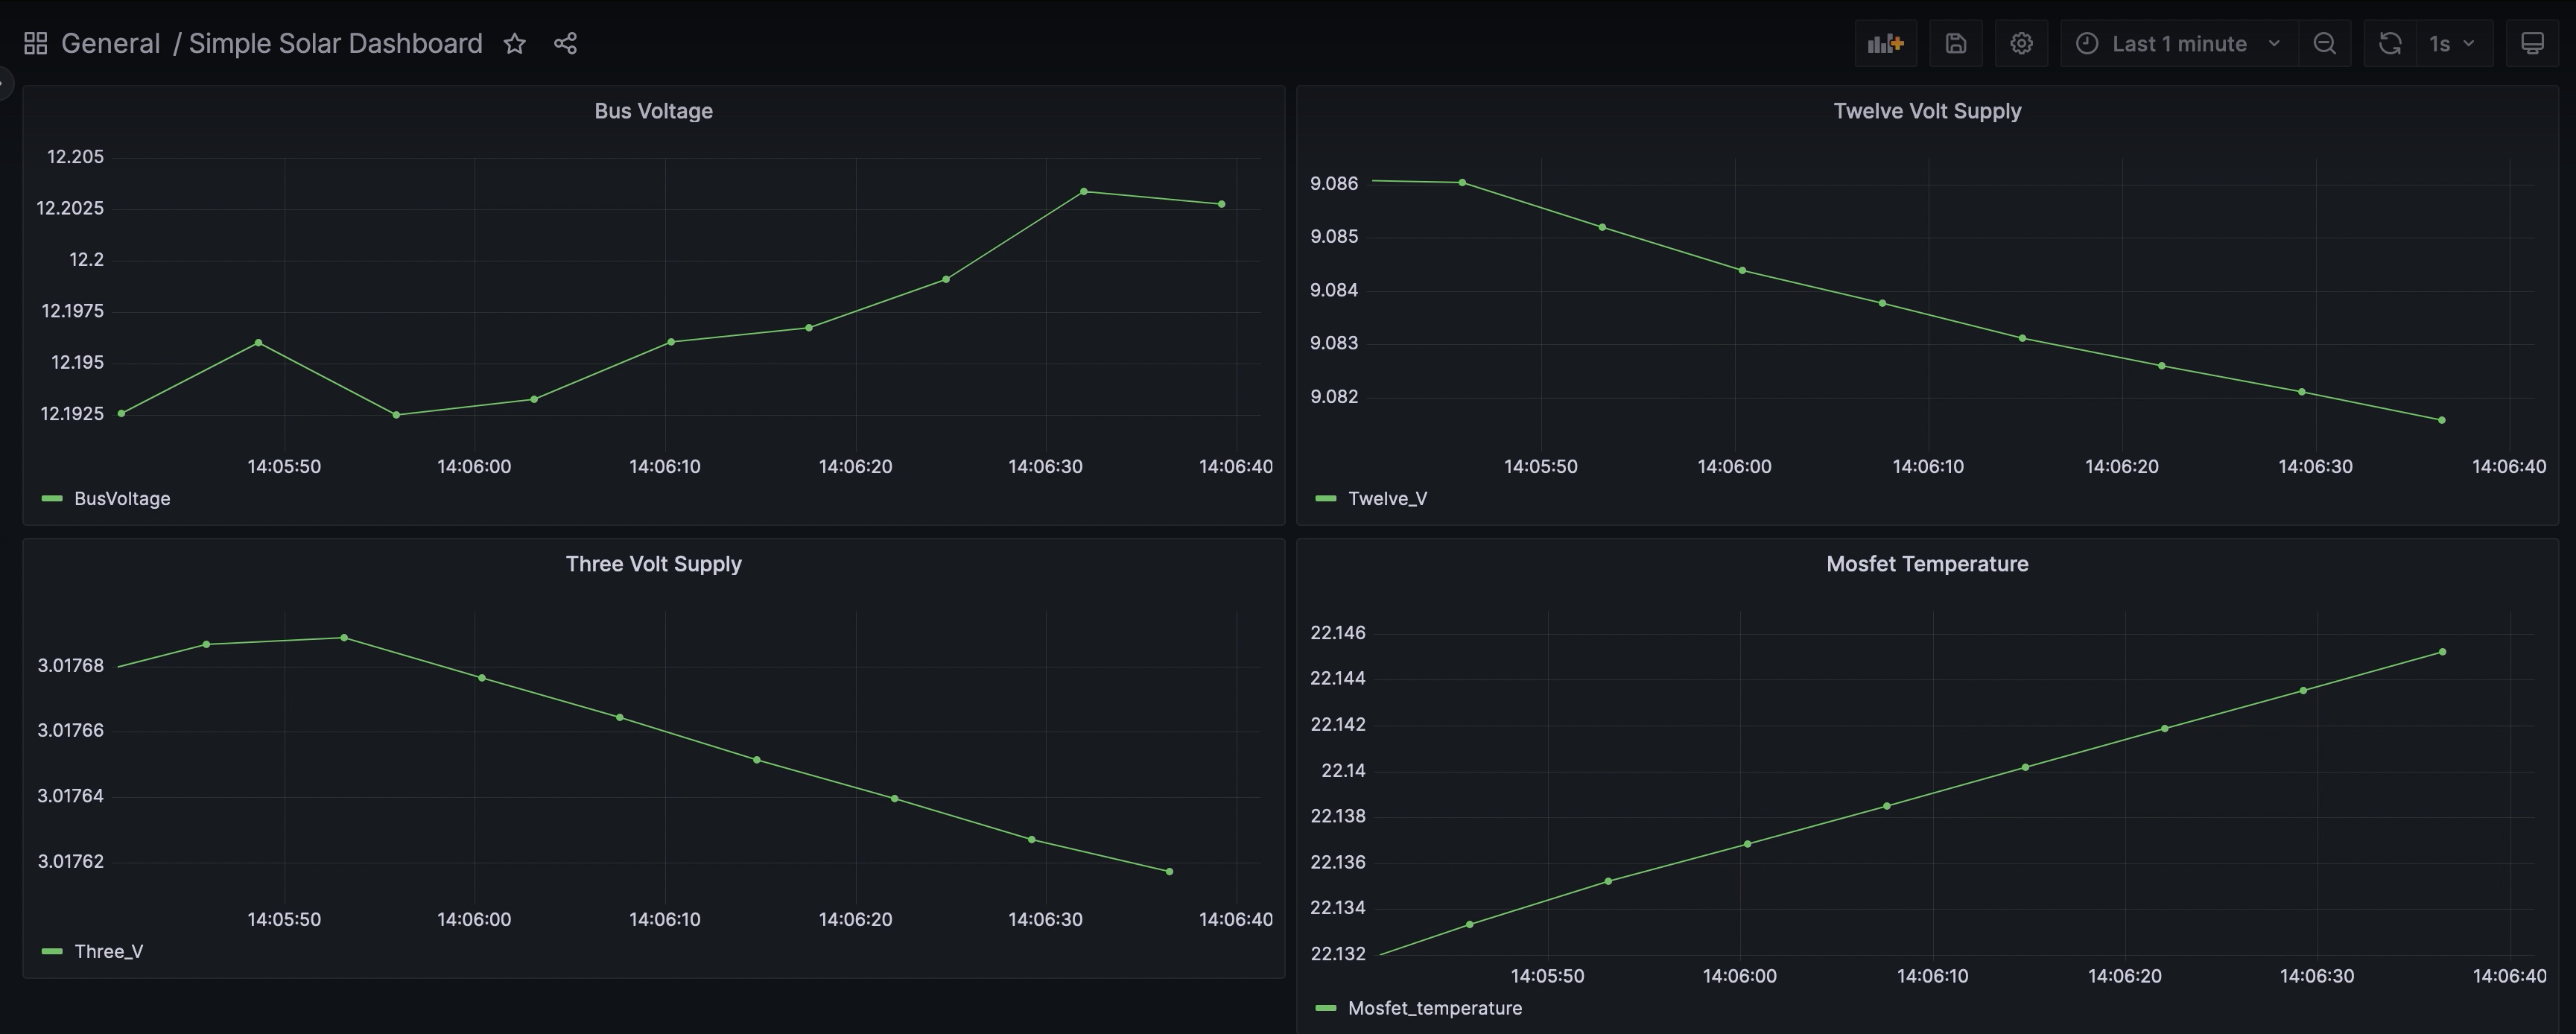2576x1034 pixels.
Task: Click 14:05:50 time label in Mosfet Temperature
Action: (x=1547, y=975)
